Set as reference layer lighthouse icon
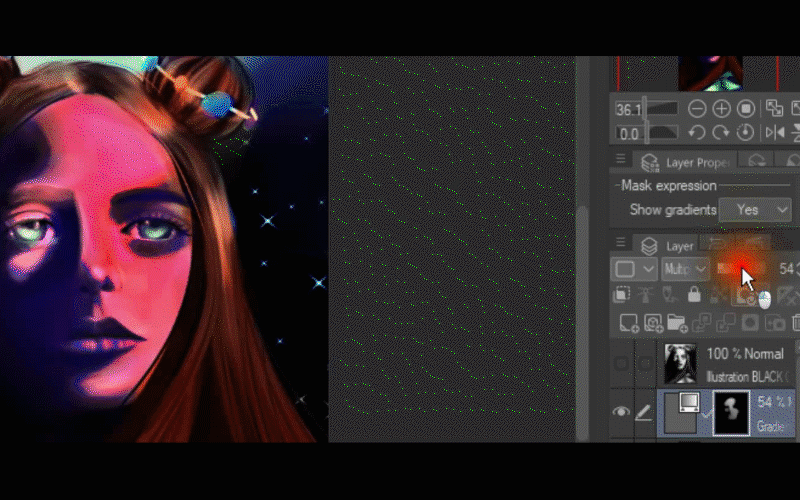The width and height of the screenshot is (800, 500). tap(646, 295)
